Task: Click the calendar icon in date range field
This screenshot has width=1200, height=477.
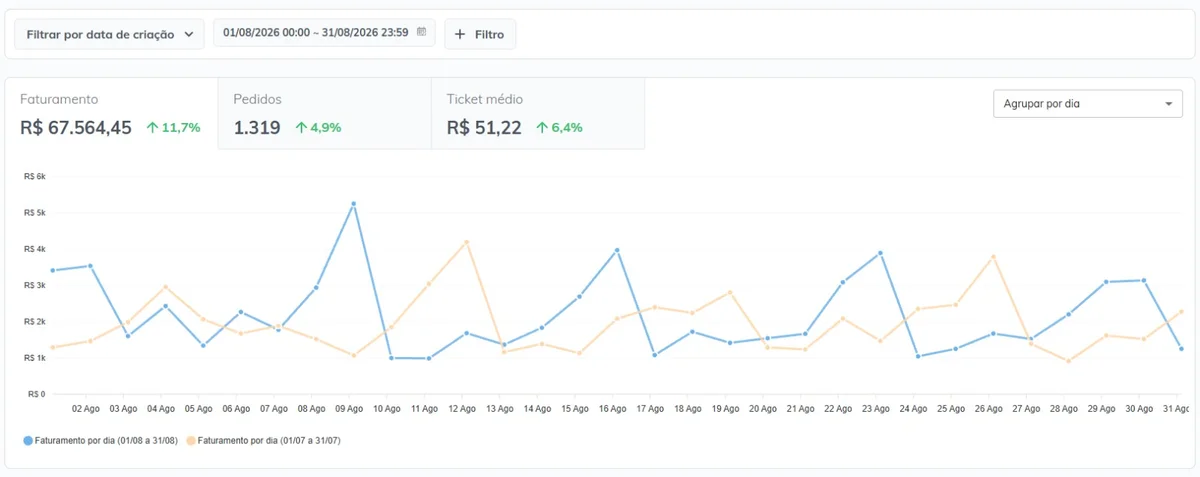Action: (x=422, y=33)
